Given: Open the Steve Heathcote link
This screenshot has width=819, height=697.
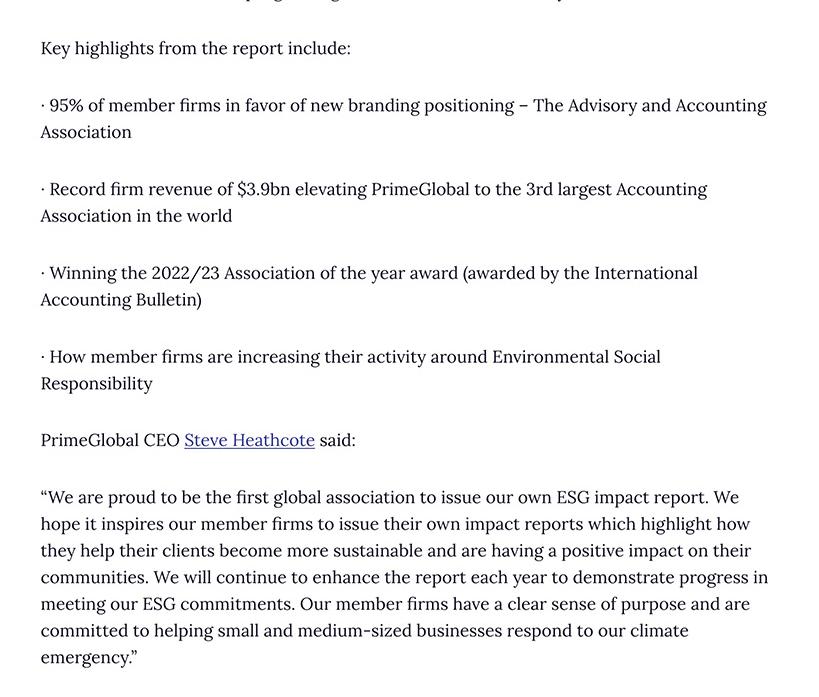Looking at the screenshot, I should (x=249, y=440).
